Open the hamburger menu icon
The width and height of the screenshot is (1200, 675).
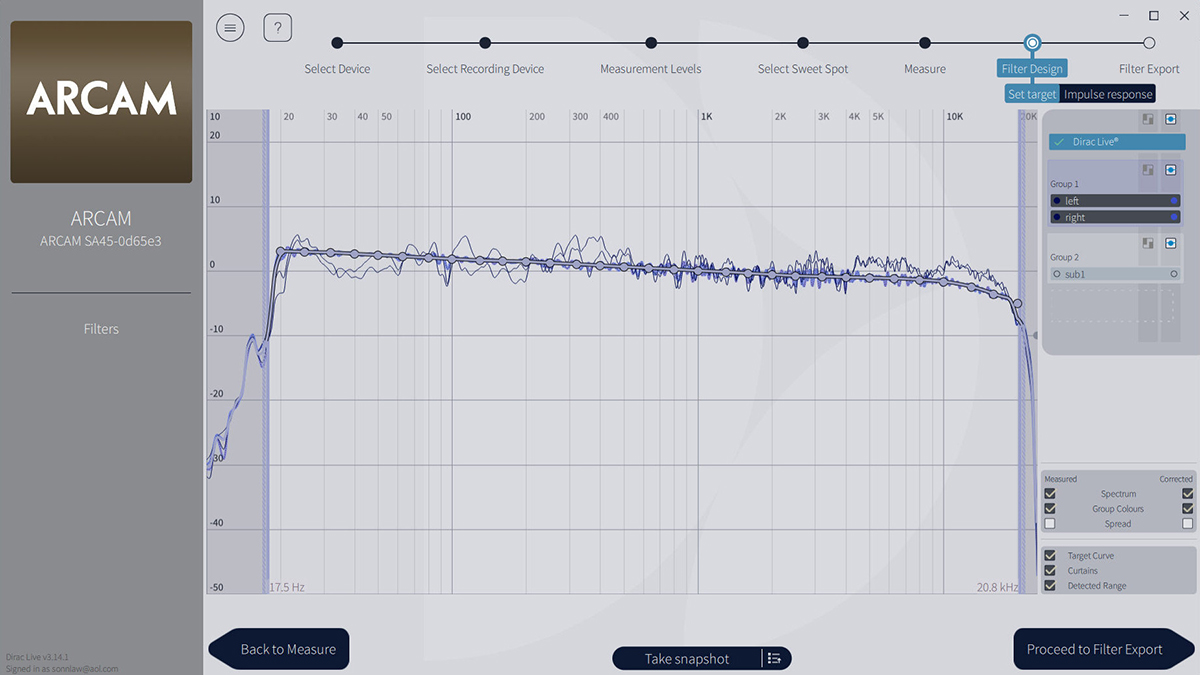click(x=230, y=28)
